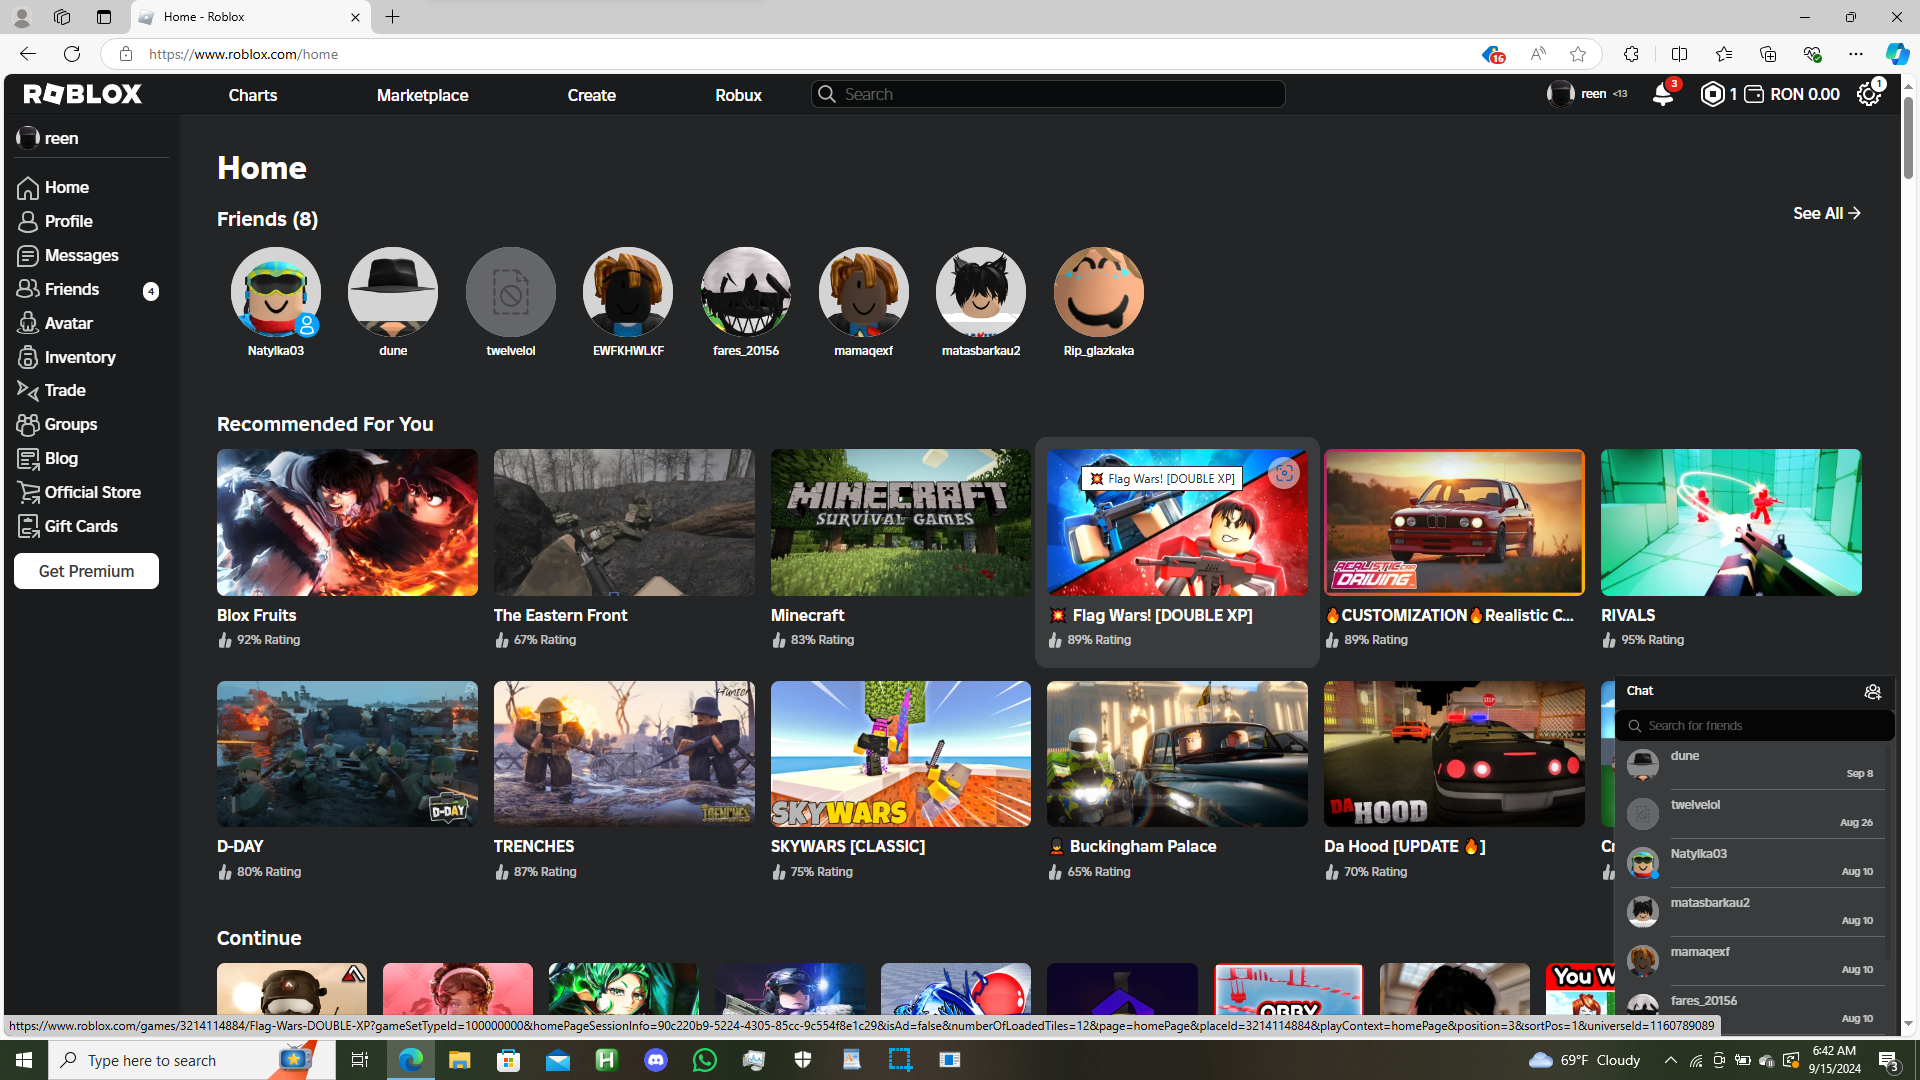Open the Roblox logo home link
This screenshot has width=1920, height=1080.
[x=83, y=94]
